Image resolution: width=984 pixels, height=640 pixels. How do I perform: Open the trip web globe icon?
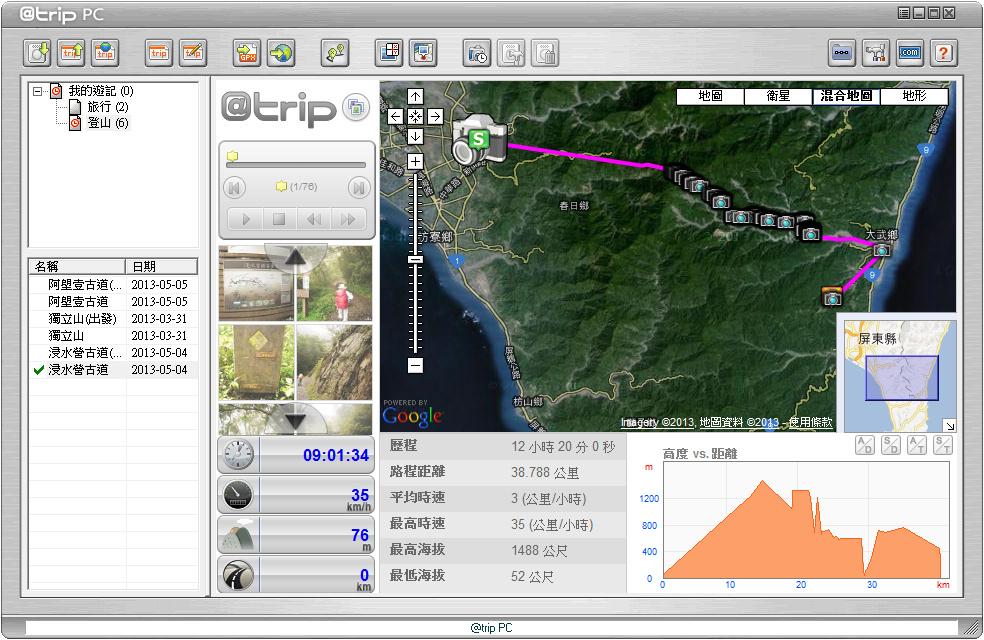click(x=105, y=53)
